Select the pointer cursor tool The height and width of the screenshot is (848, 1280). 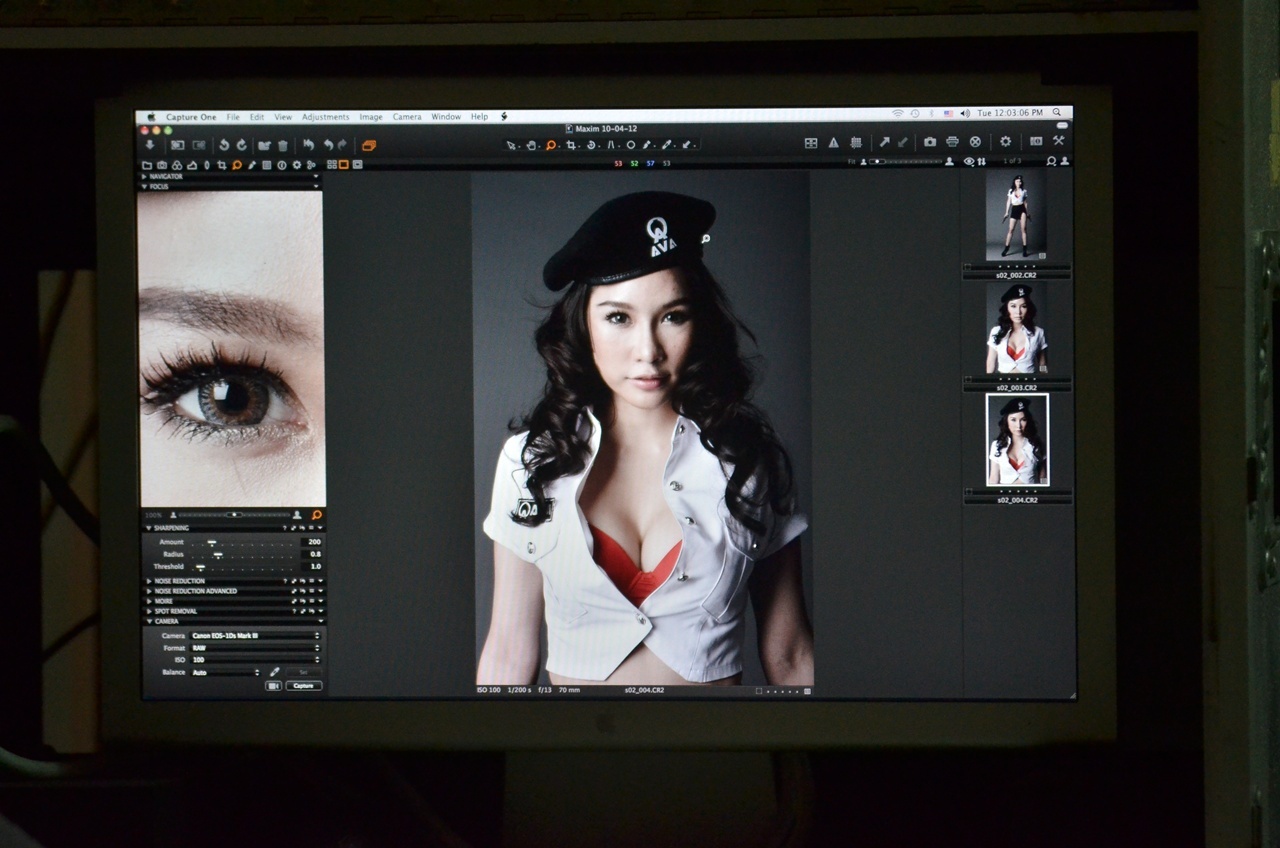pos(511,145)
